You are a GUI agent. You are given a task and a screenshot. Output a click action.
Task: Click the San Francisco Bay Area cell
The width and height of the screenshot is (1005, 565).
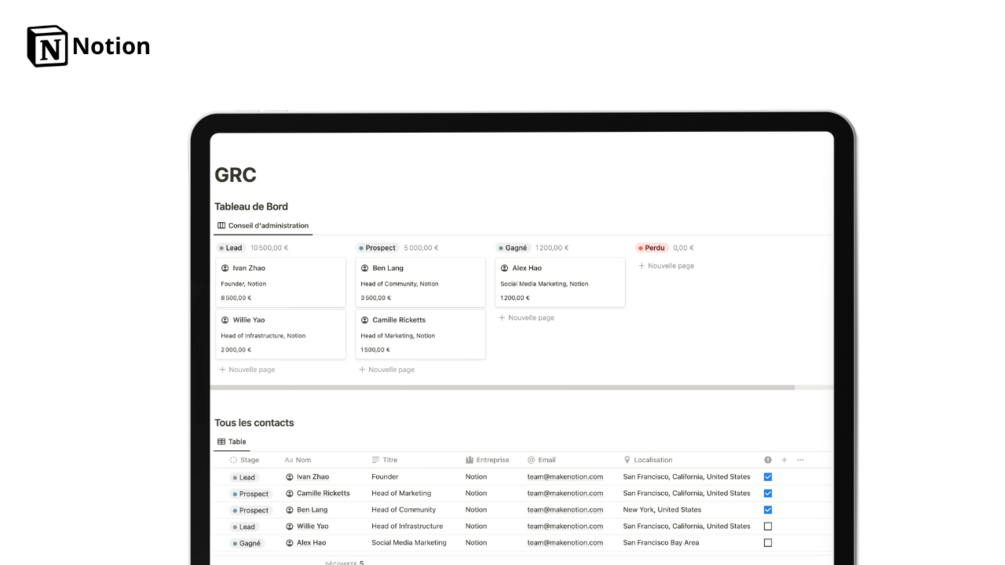pos(661,543)
